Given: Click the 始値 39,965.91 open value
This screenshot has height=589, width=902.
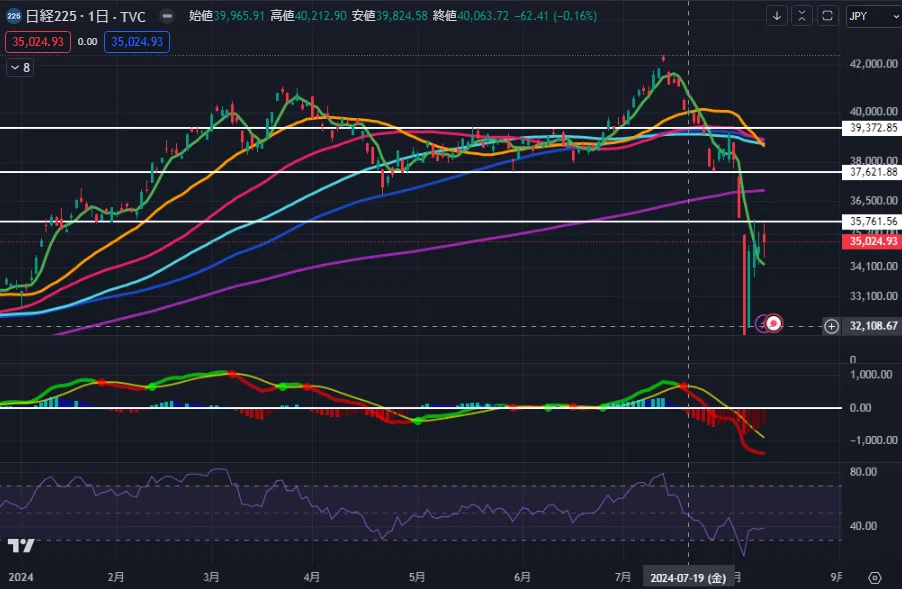Looking at the screenshot, I should pyautogui.click(x=227, y=16).
